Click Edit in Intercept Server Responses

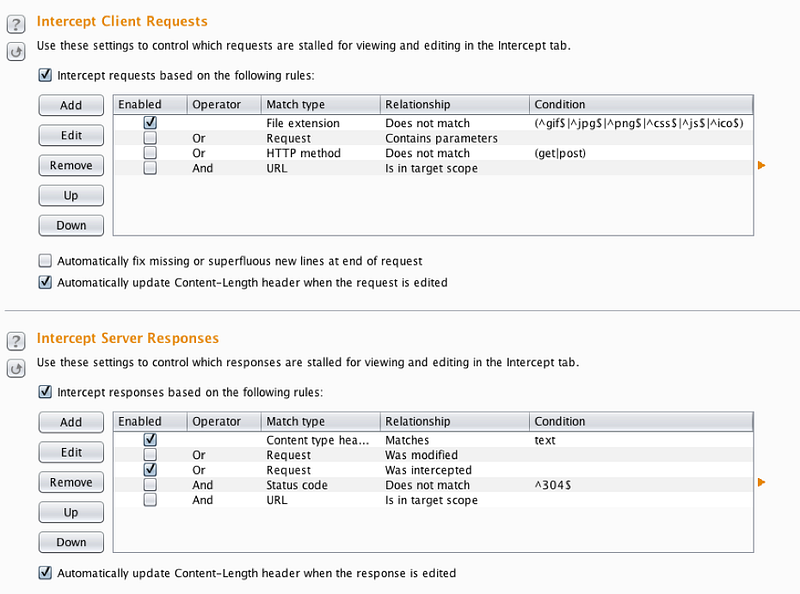pos(71,452)
